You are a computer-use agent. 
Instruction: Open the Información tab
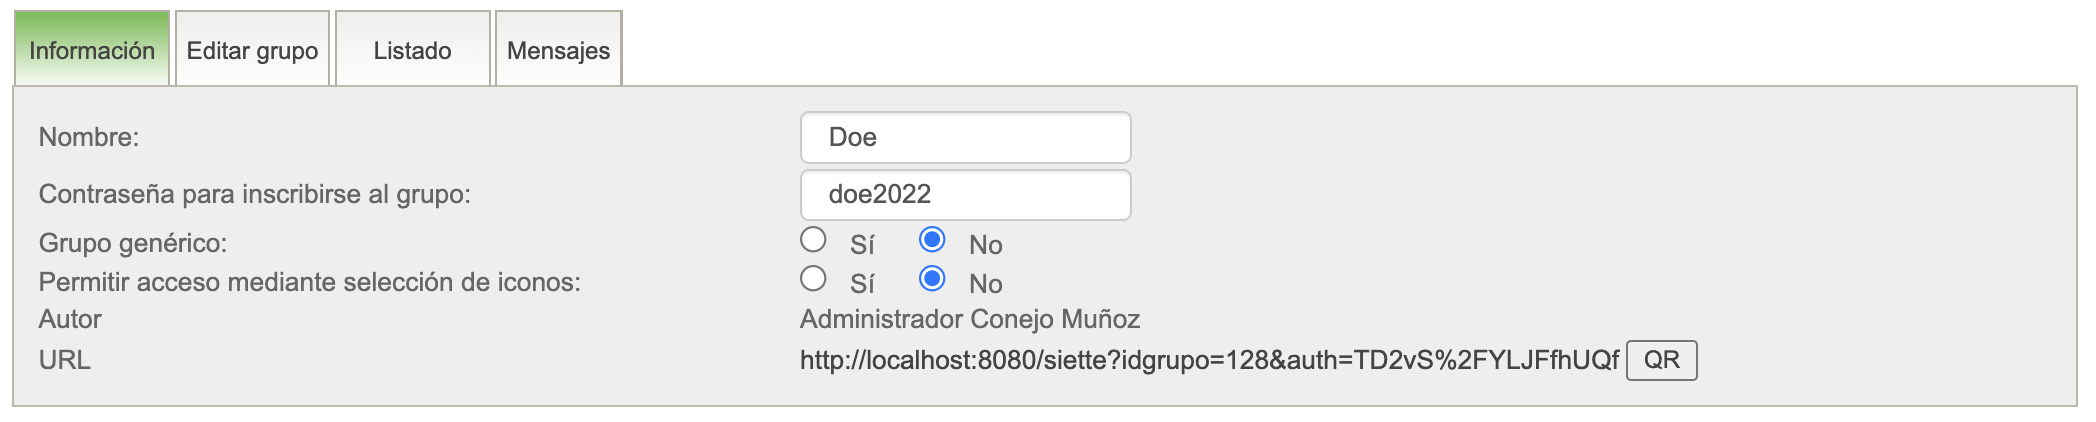click(92, 51)
